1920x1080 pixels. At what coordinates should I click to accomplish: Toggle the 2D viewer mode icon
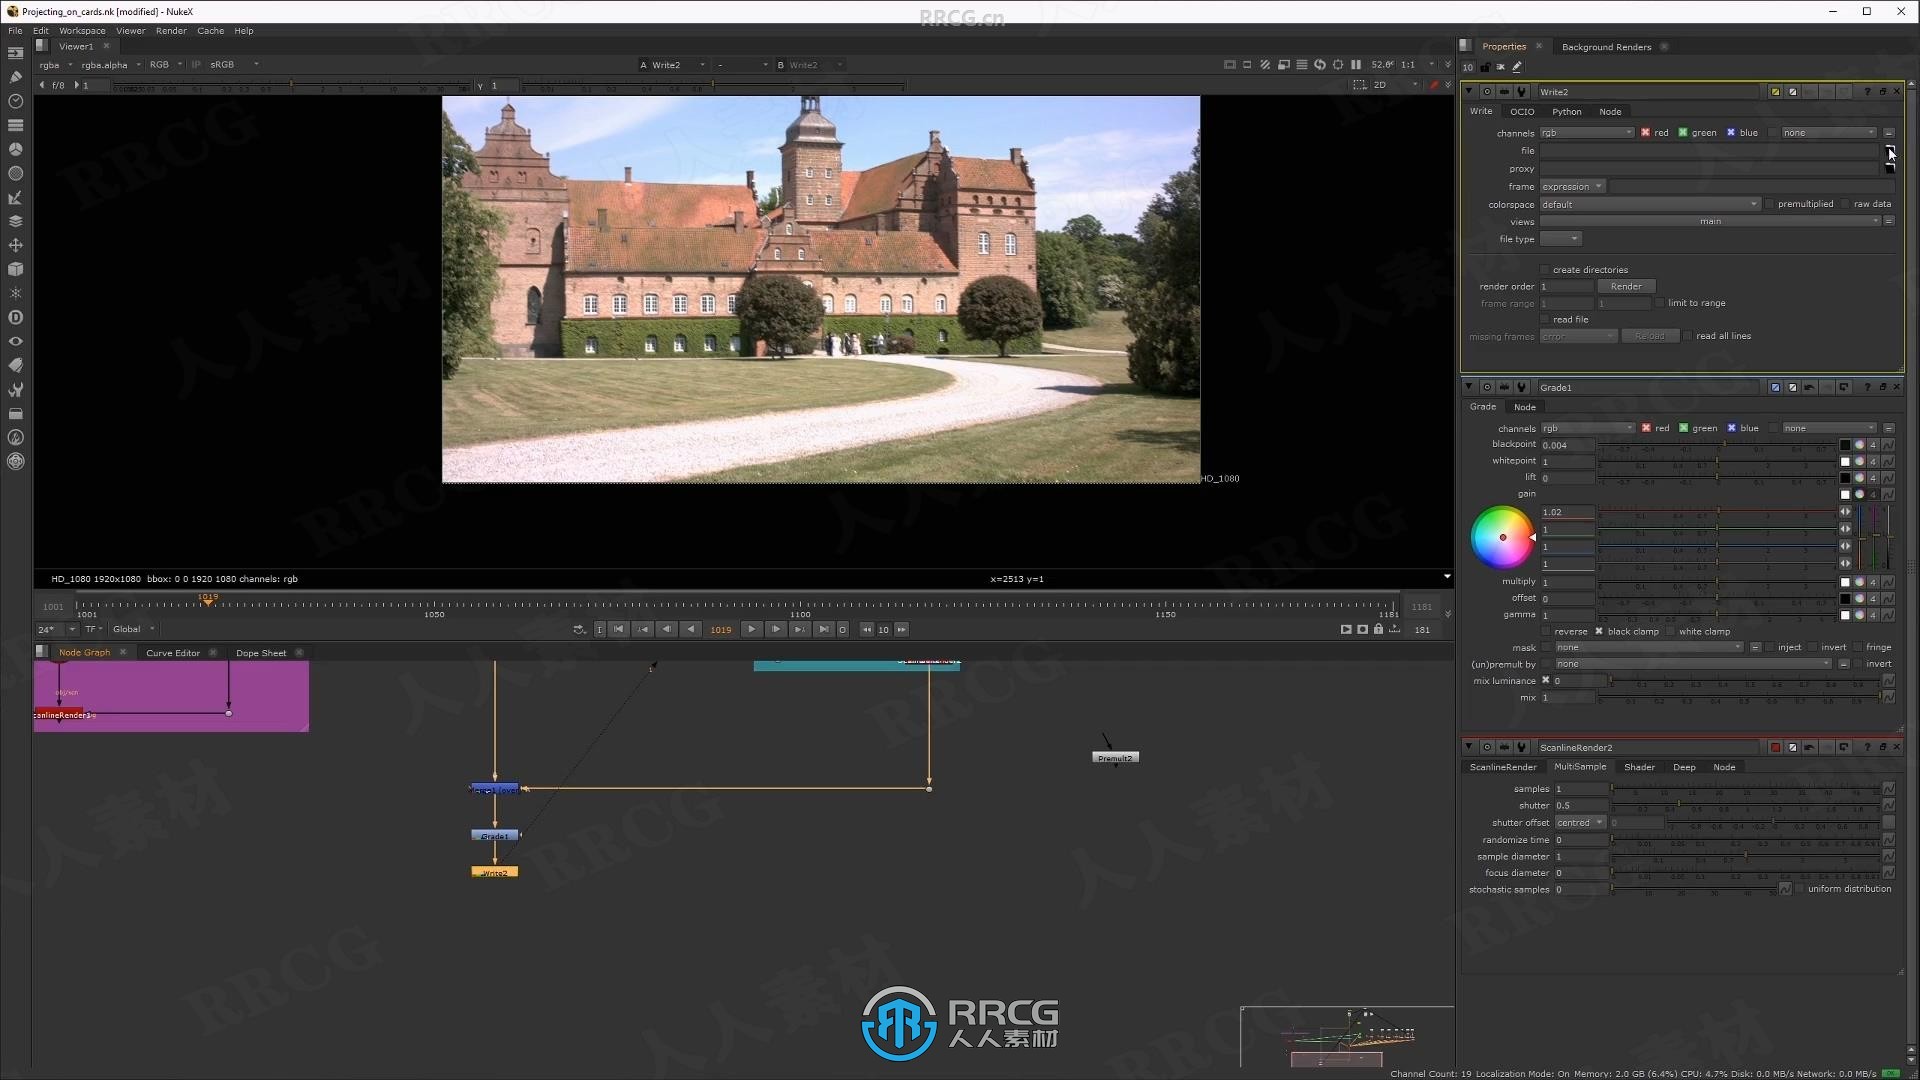tap(1379, 83)
